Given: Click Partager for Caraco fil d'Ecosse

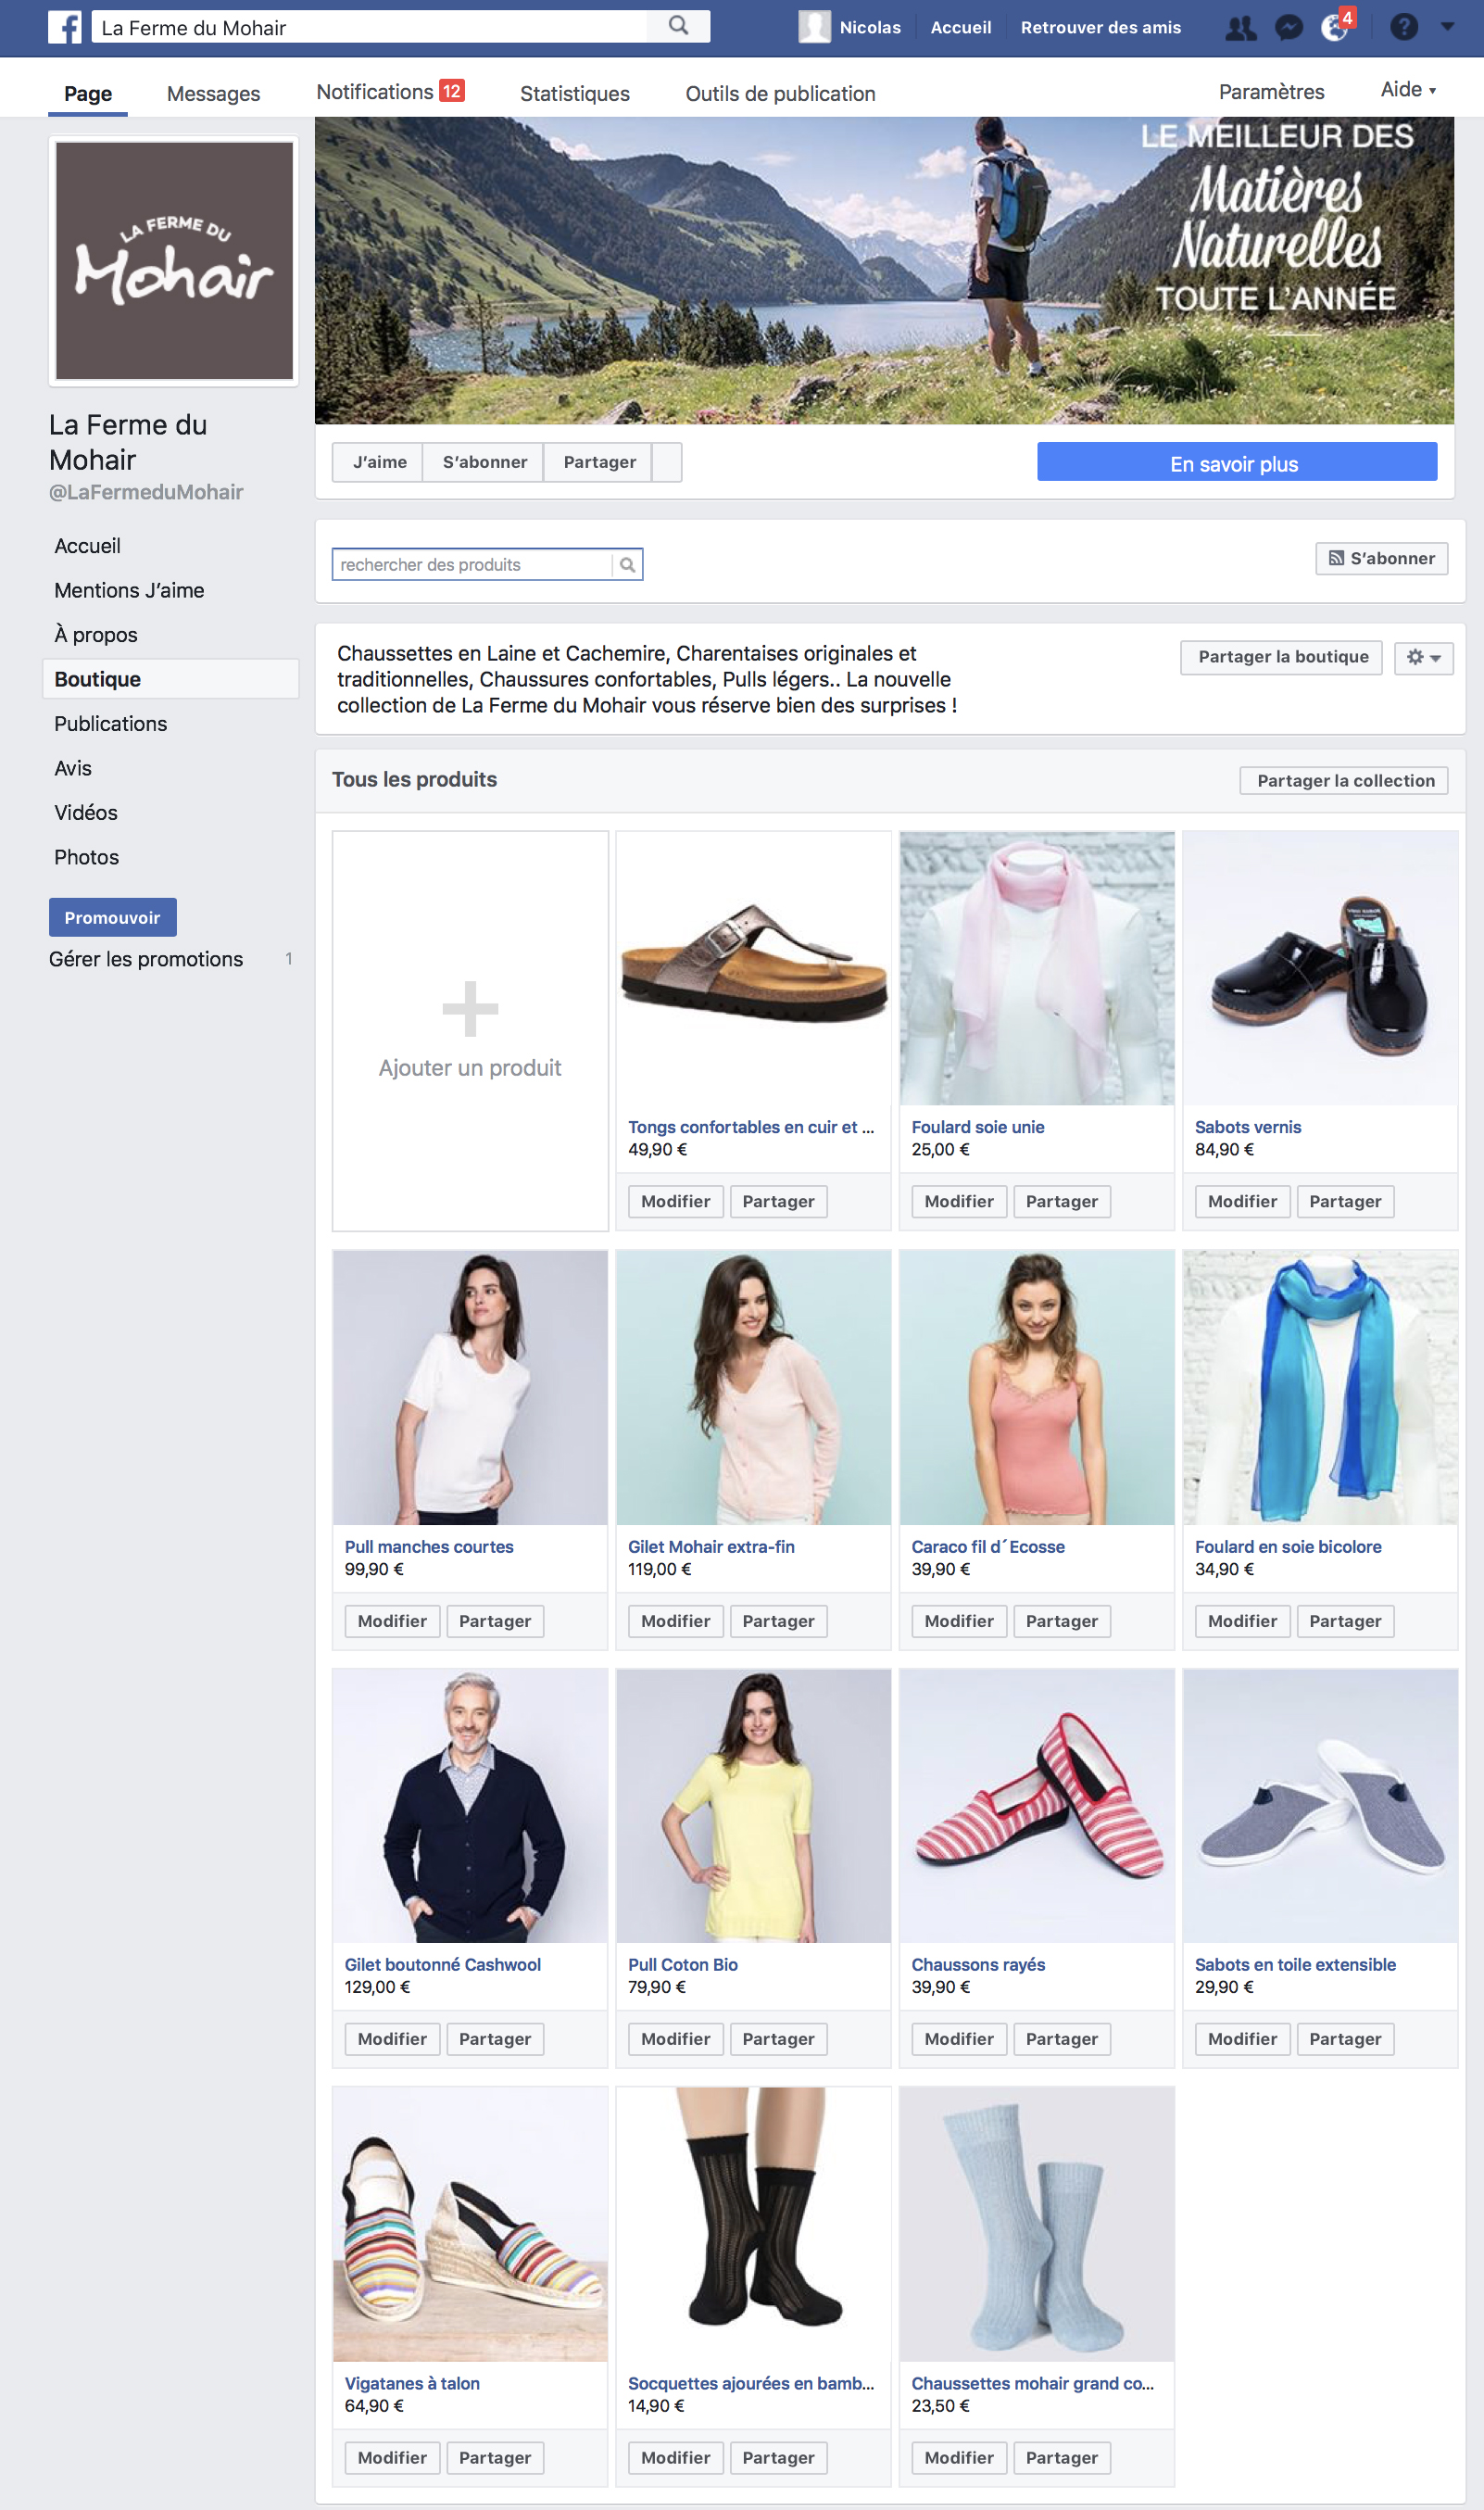Looking at the screenshot, I should tap(1061, 1622).
